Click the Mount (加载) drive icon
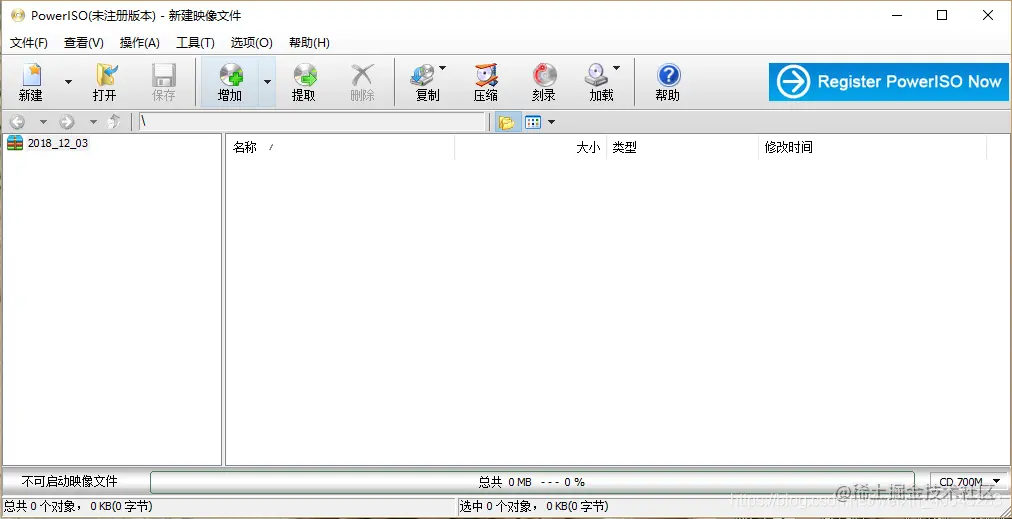Viewport: 1012px width, 519px height. tap(596, 76)
